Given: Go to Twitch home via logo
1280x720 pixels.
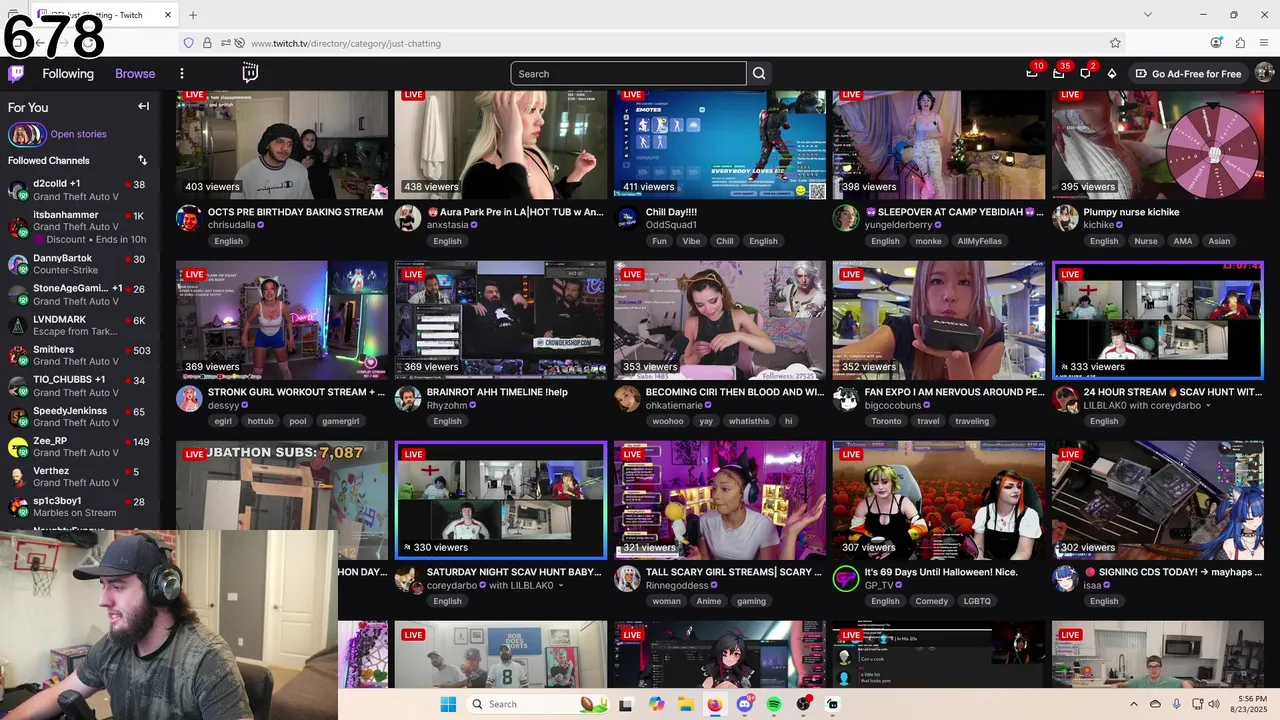Looking at the screenshot, I should click(16, 73).
